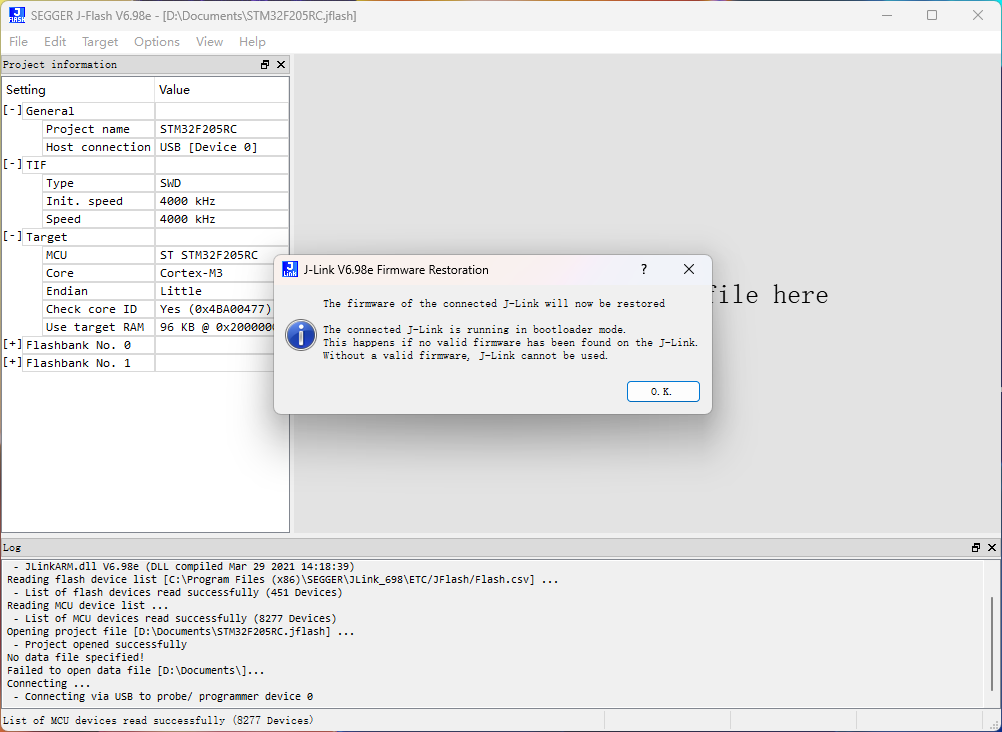This screenshot has width=1002, height=732.
Task: Select the TIF tree row label
Action: [36, 165]
